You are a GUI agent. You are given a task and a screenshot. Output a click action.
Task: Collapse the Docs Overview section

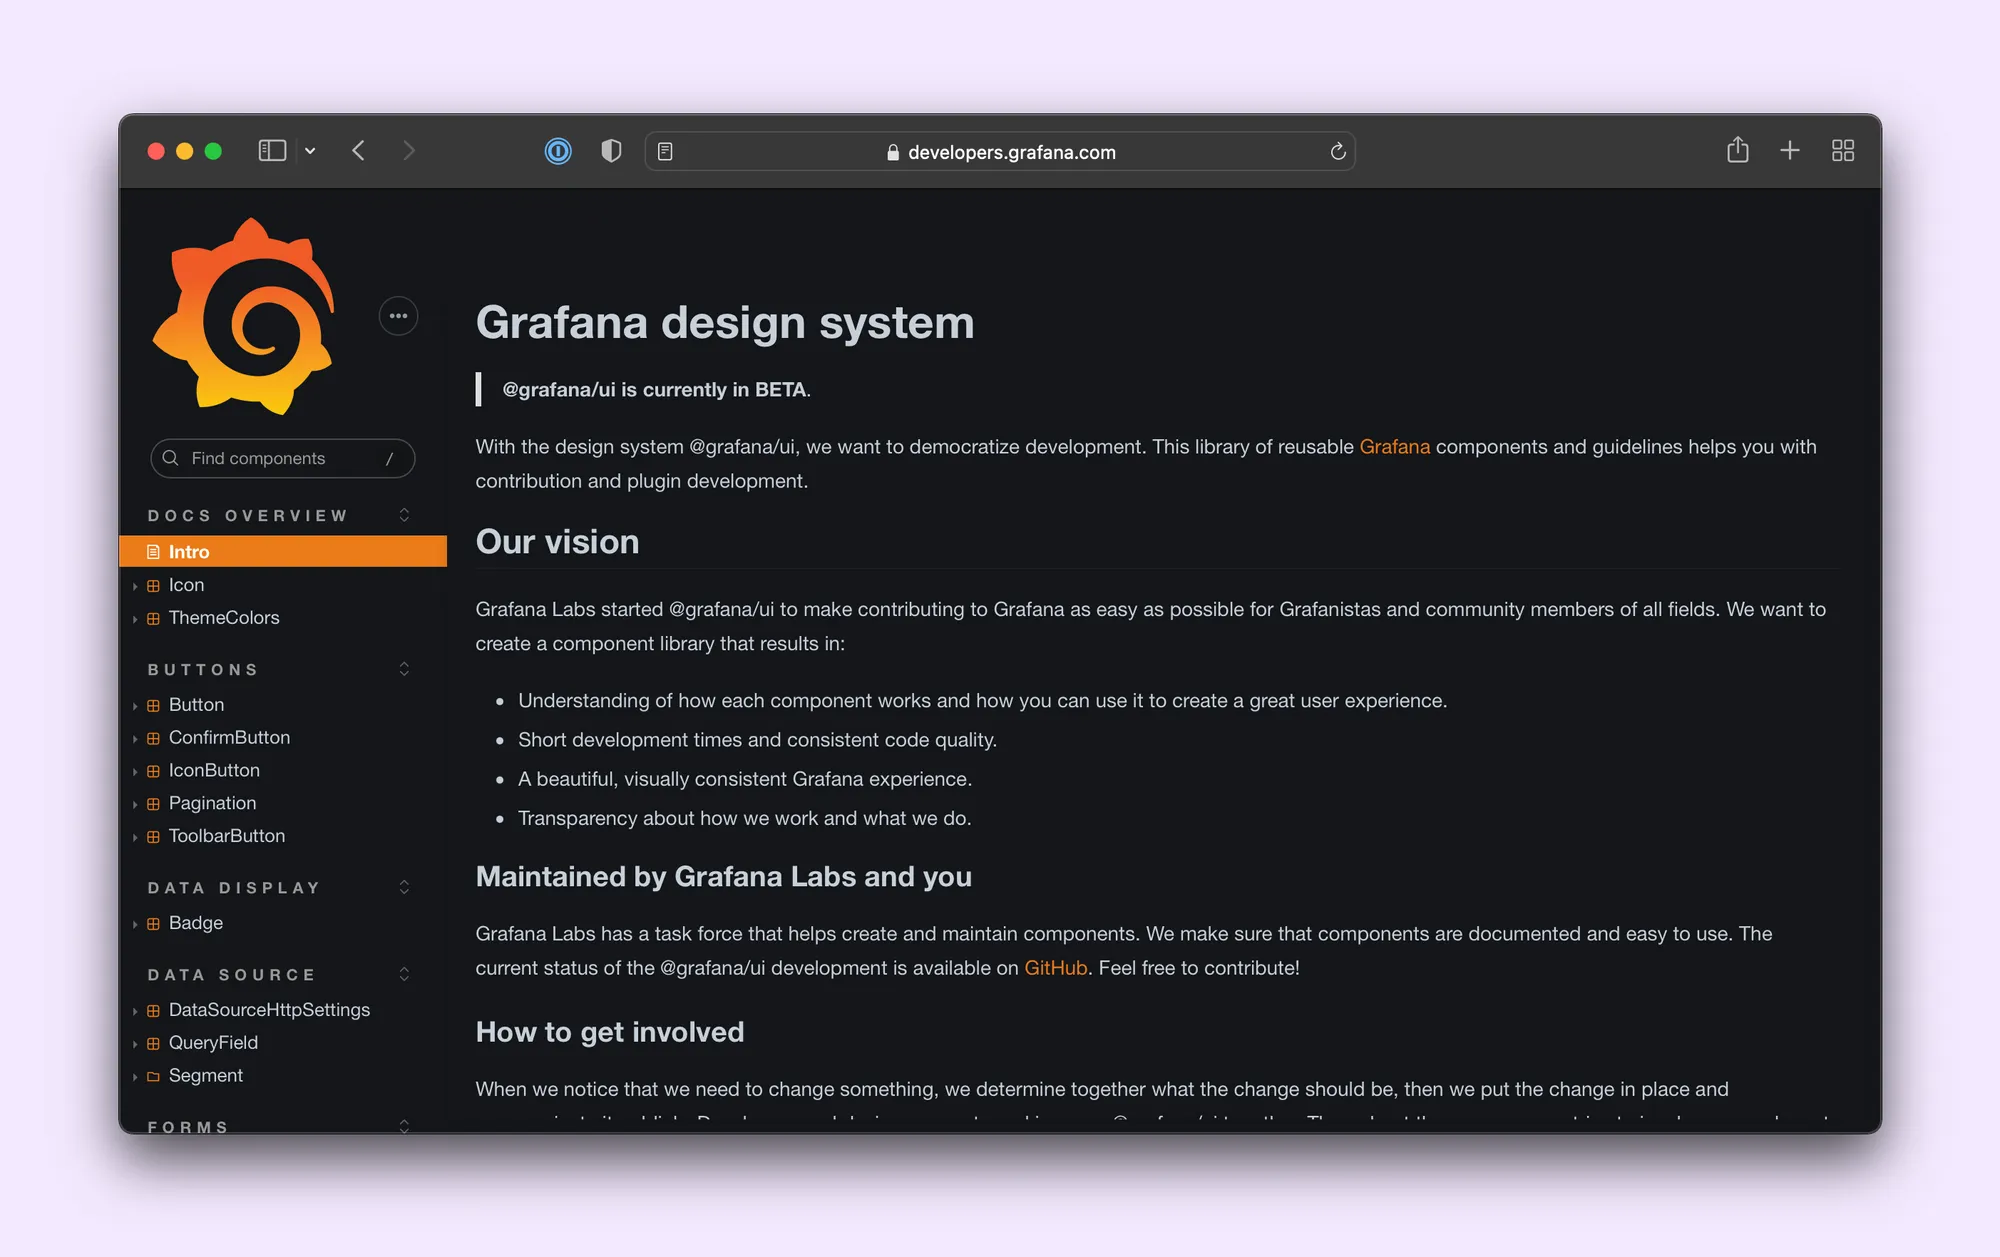click(x=404, y=515)
